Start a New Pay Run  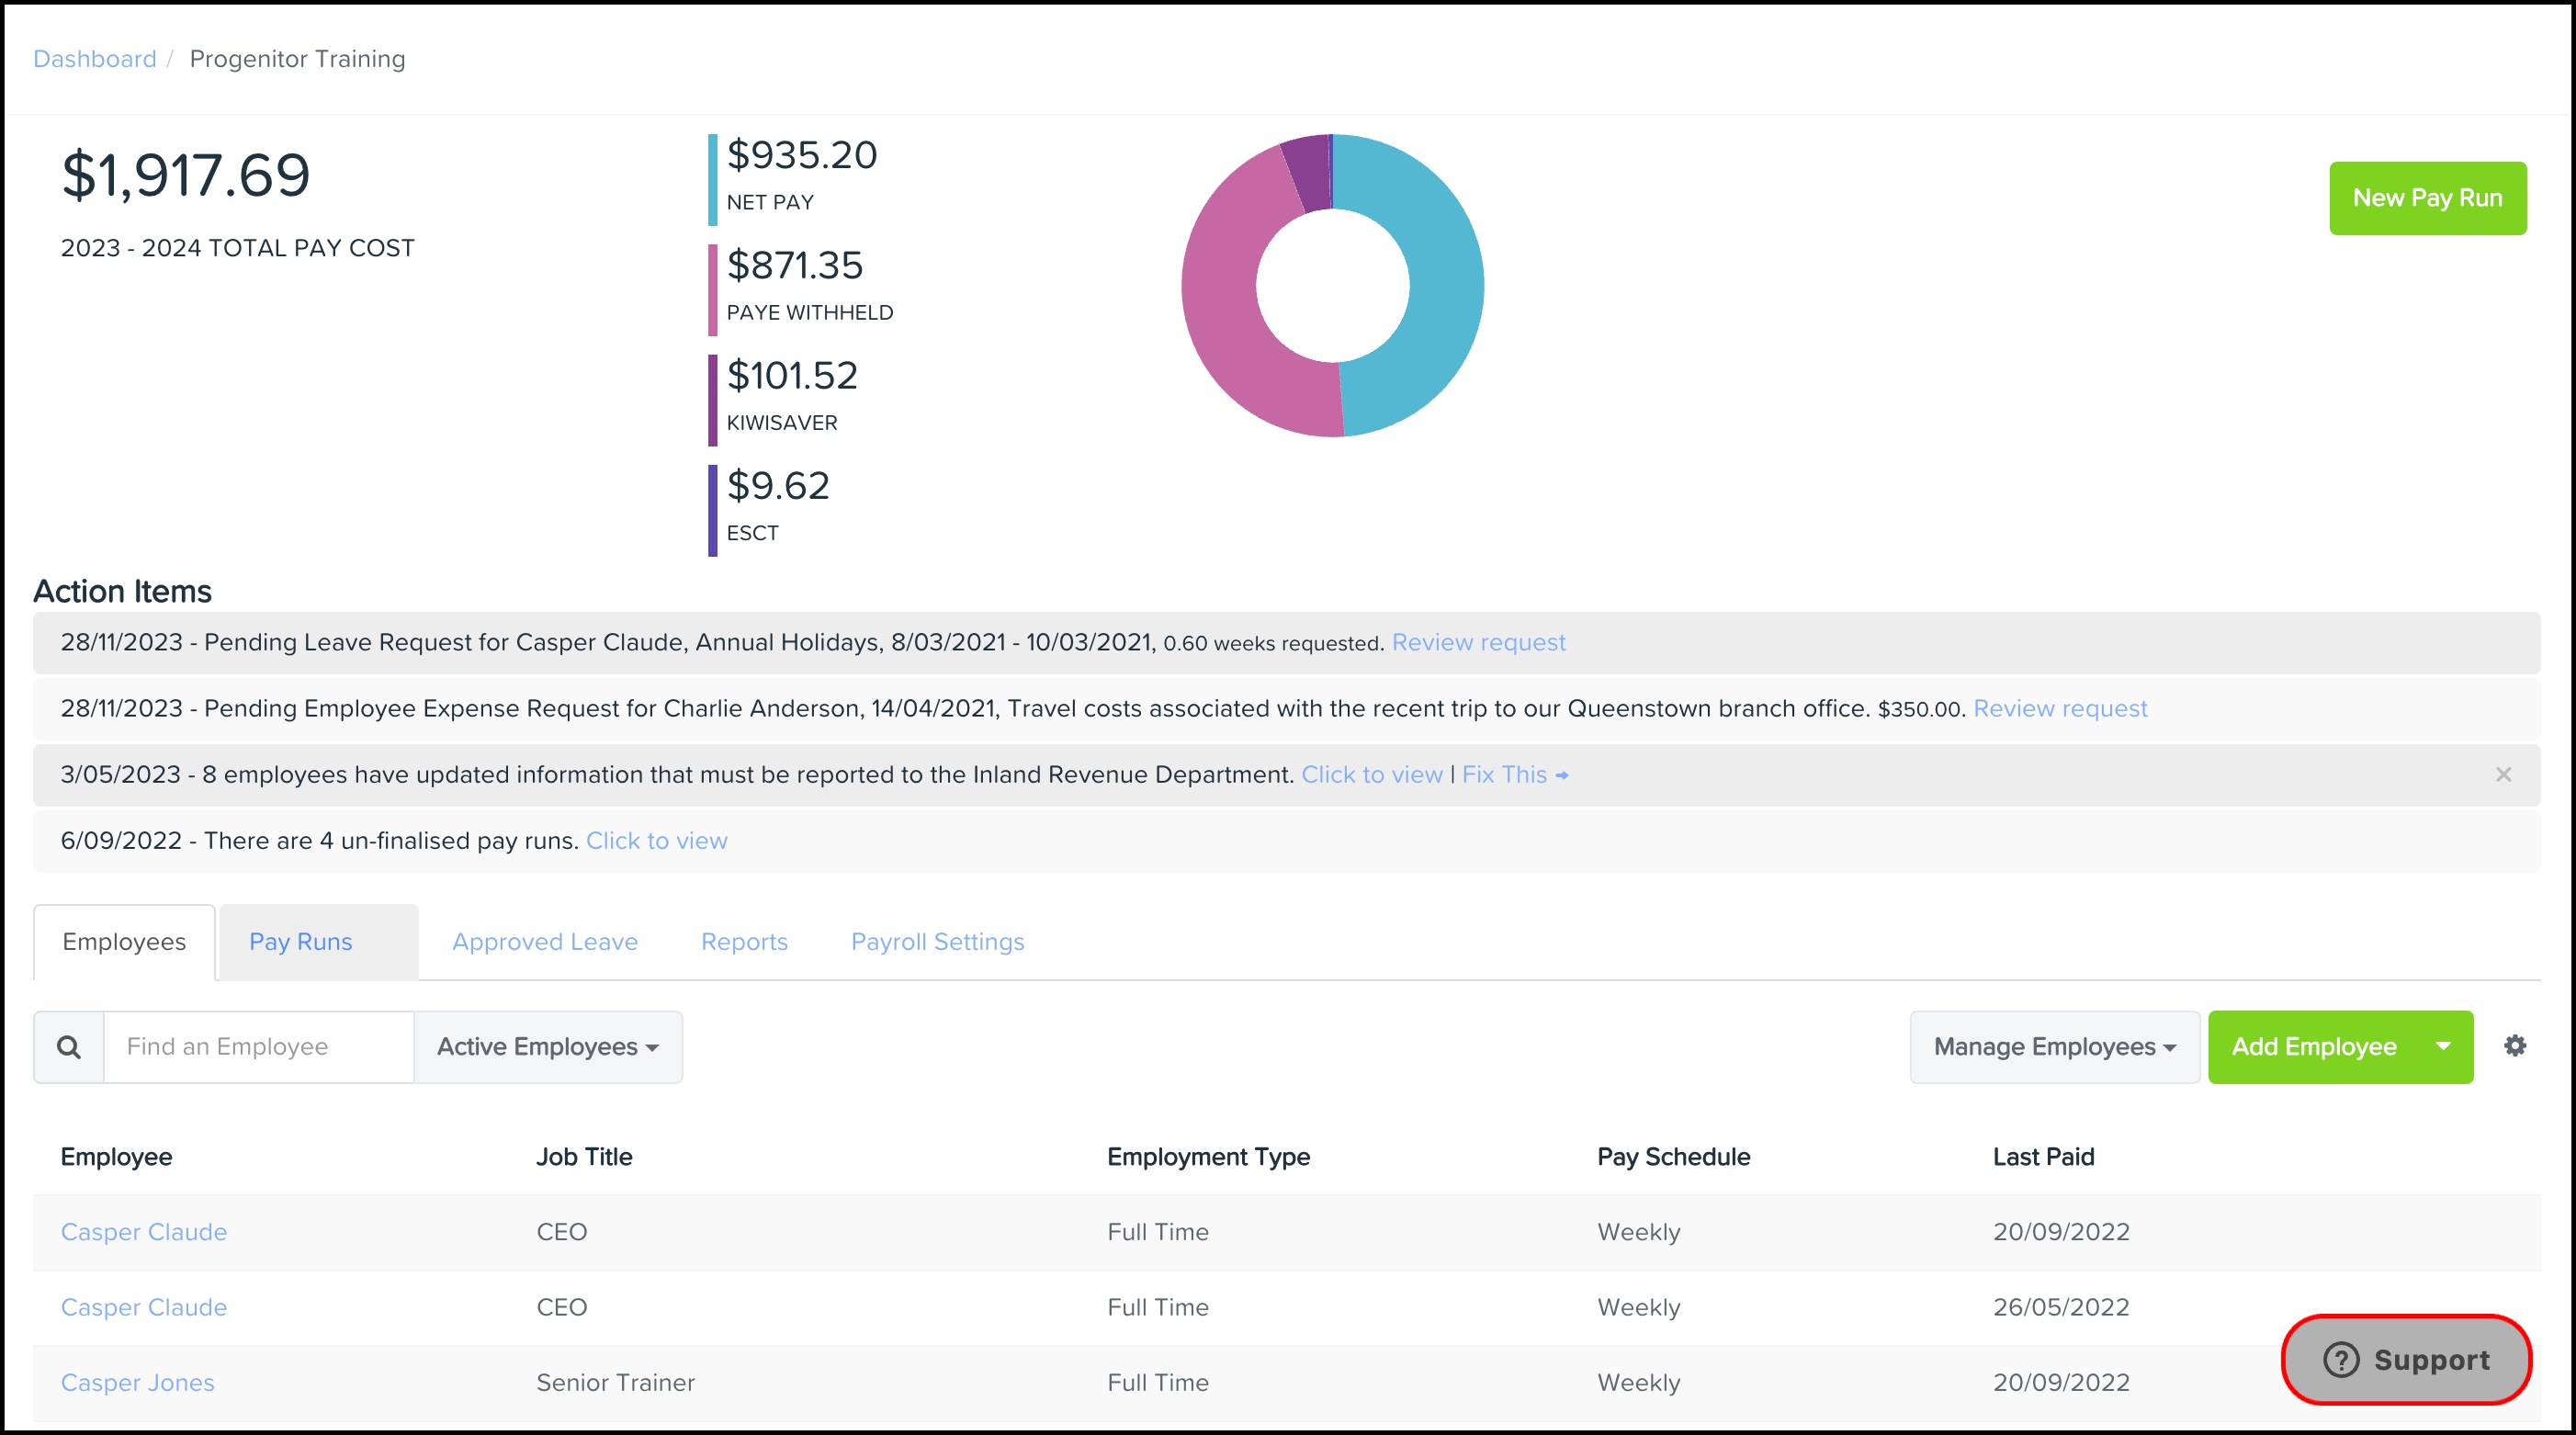click(x=2427, y=198)
